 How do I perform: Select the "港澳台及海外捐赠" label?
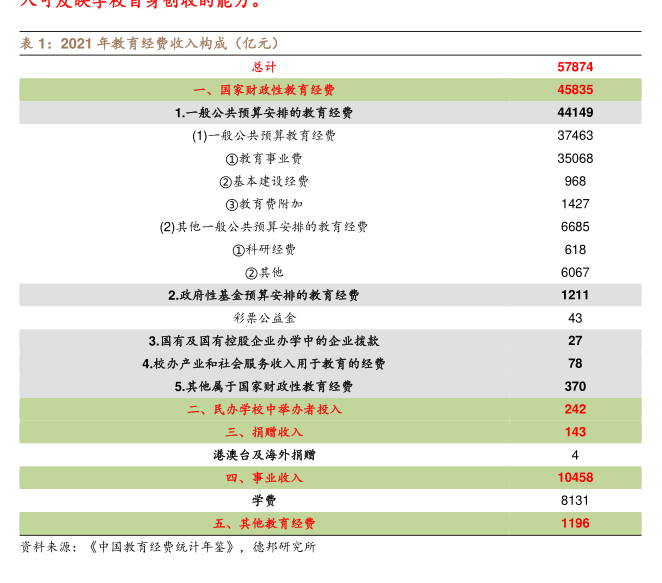[264, 455]
